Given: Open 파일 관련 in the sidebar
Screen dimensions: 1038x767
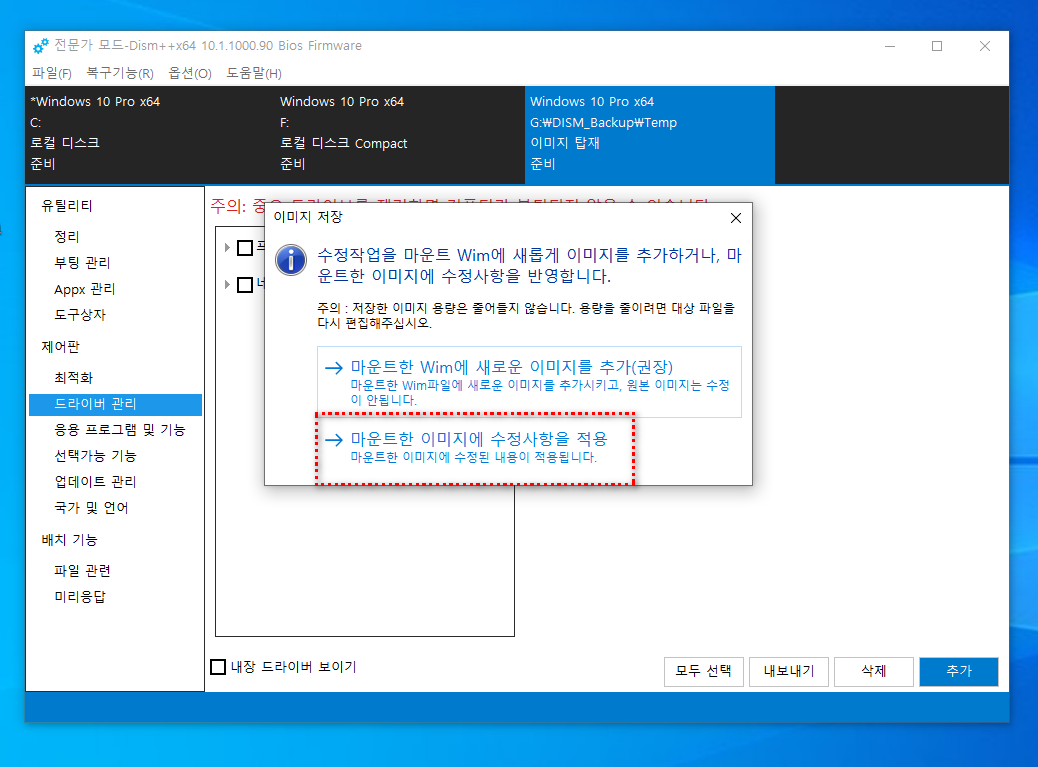Looking at the screenshot, I should (82, 570).
